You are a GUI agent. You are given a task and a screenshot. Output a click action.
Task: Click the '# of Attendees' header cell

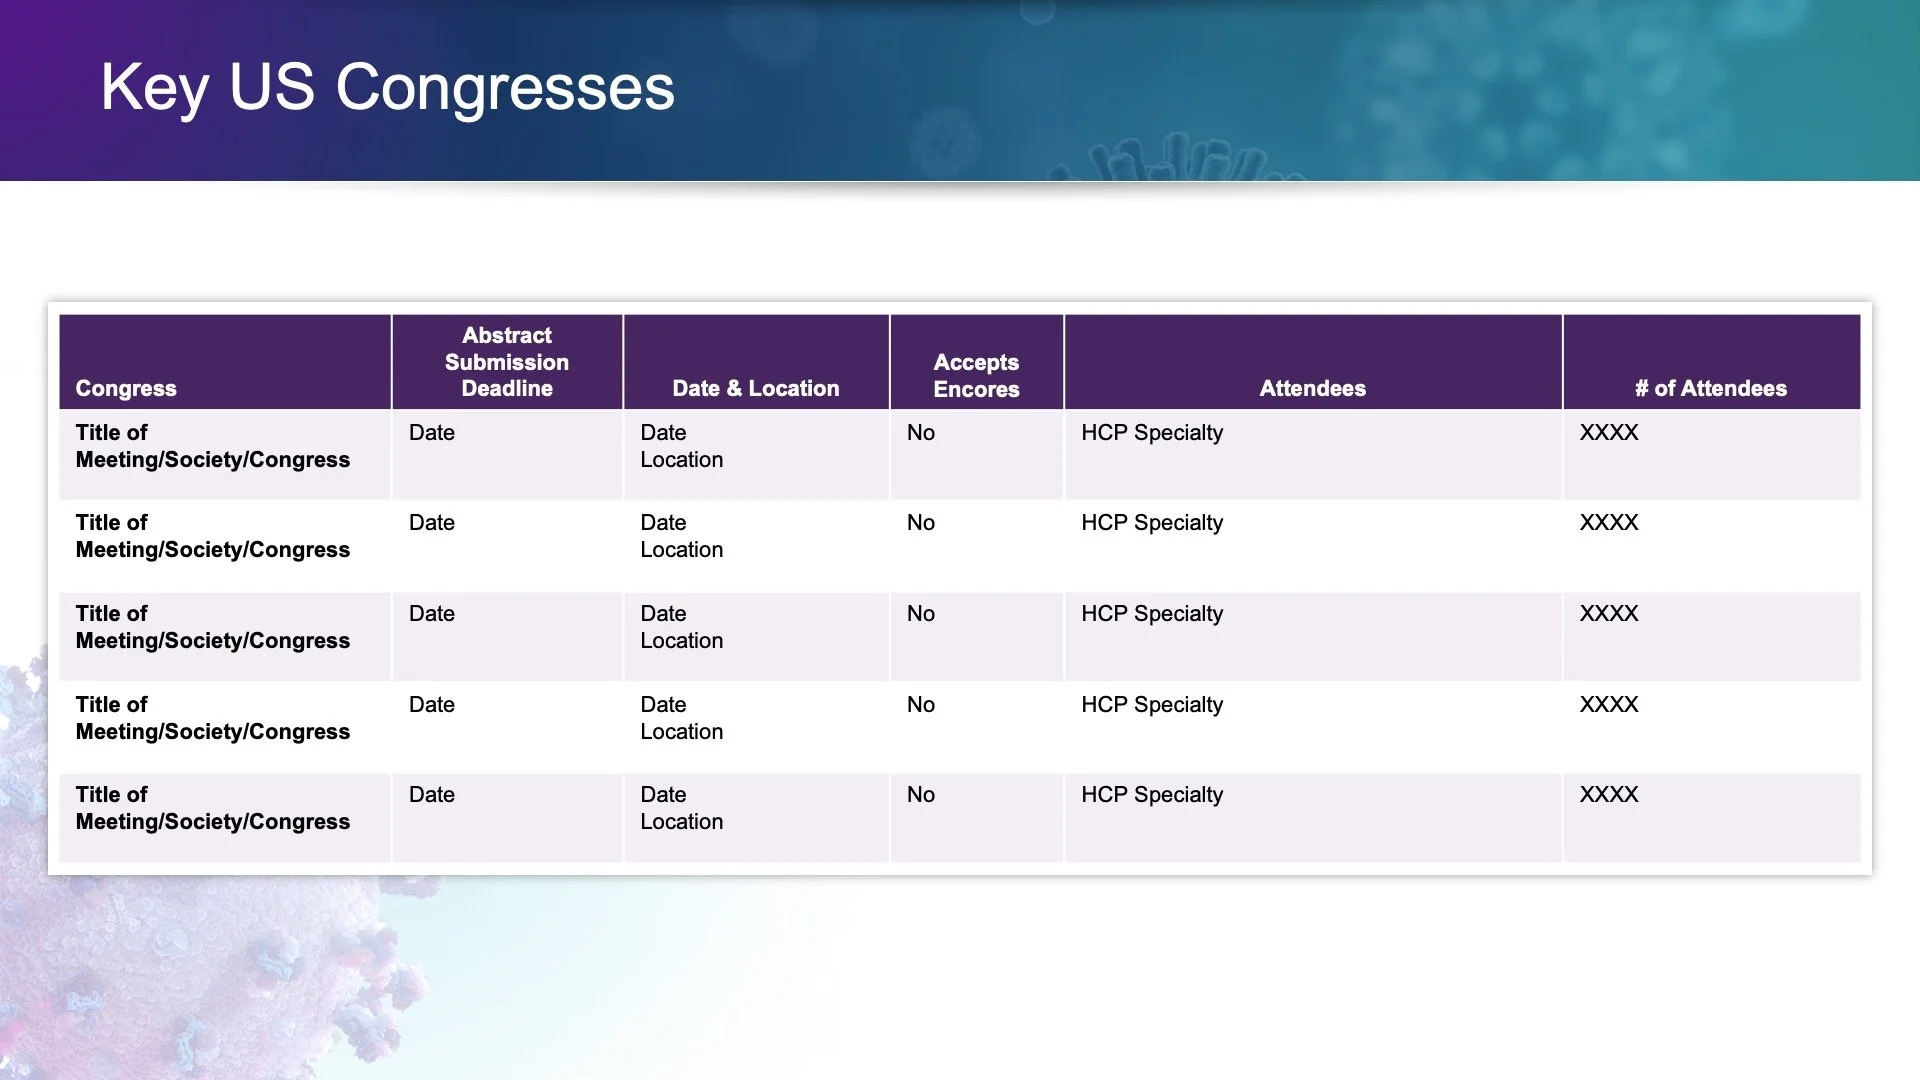(x=1710, y=388)
